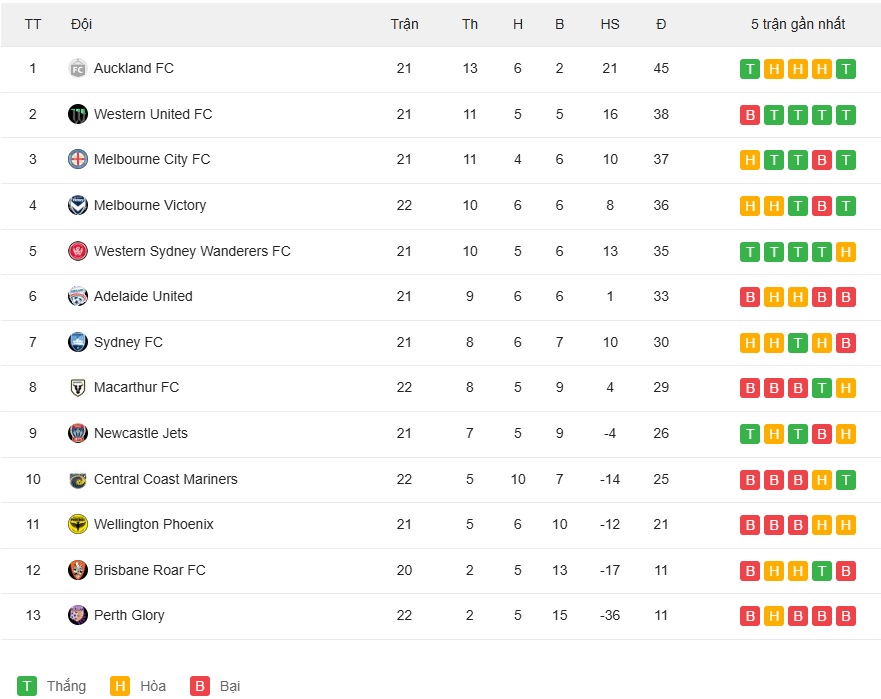Click the Auckland FC club logo

tap(78, 69)
